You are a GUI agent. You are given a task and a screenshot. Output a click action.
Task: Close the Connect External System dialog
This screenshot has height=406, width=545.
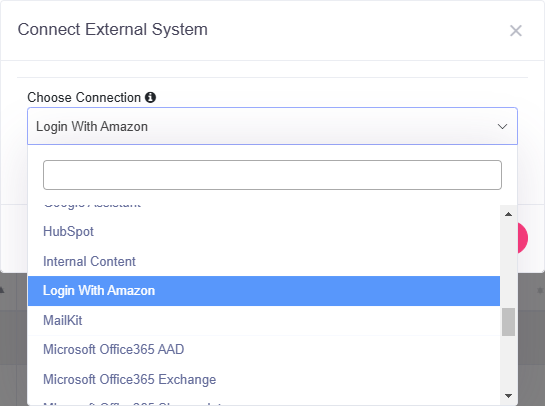[516, 31]
